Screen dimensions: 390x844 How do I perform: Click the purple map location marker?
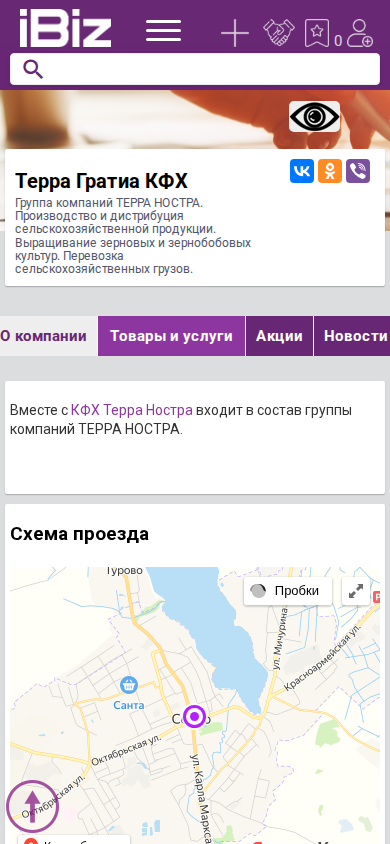(x=195, y=716)
